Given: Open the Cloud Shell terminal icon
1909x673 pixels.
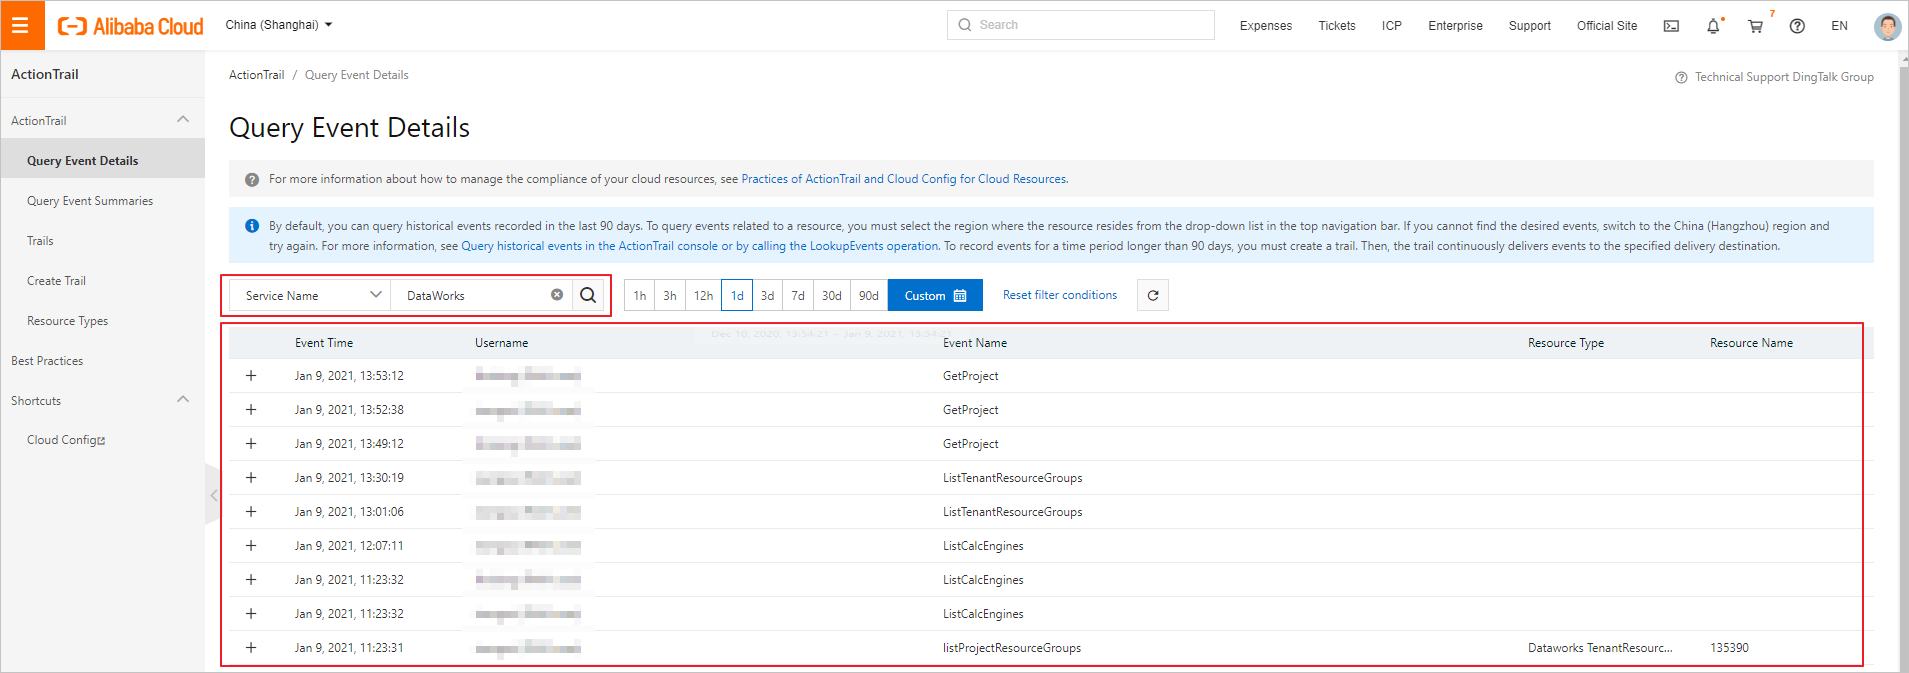Looking at the screenshot, I should [x=1671, y=26].
